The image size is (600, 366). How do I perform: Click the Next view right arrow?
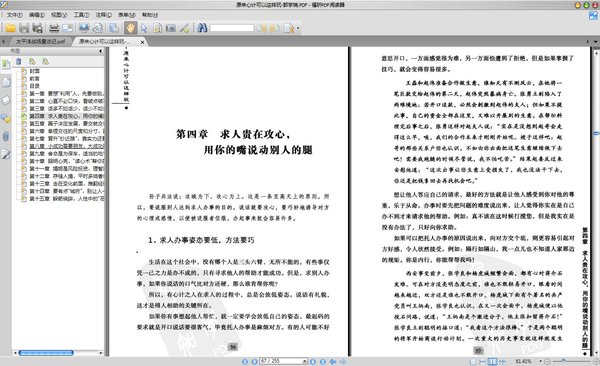click(x=343, y=361)
